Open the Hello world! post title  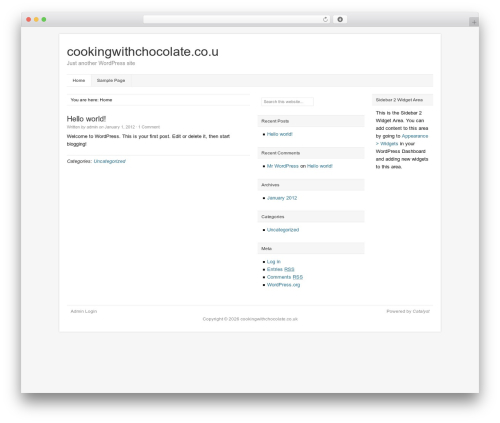(x=86, y=119)
